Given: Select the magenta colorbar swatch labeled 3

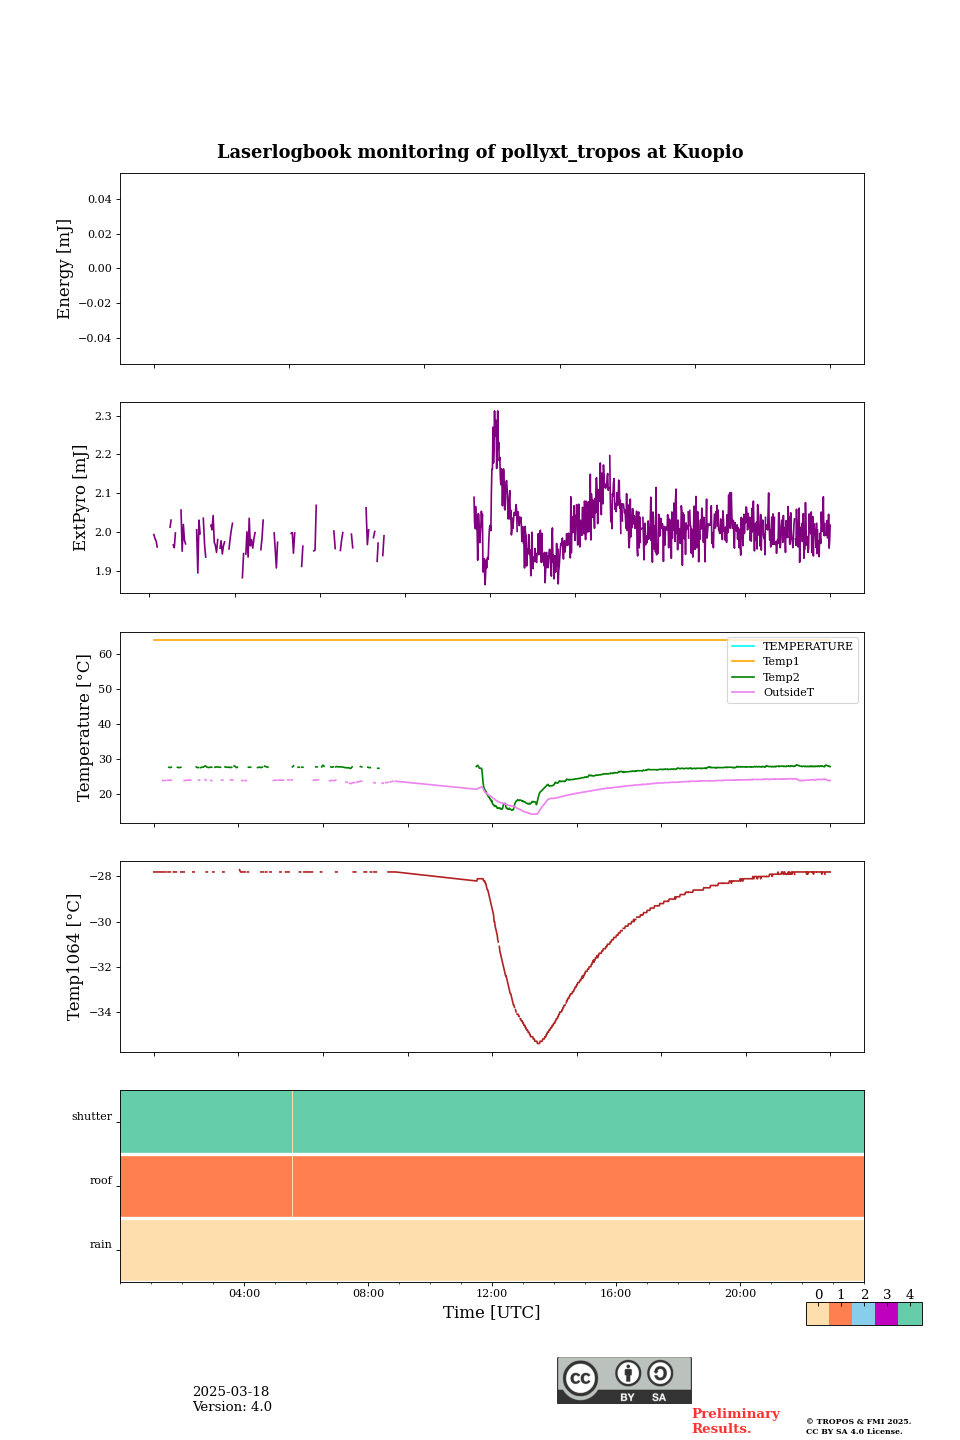Looking at the screenshot, I should coord(887,1314).
